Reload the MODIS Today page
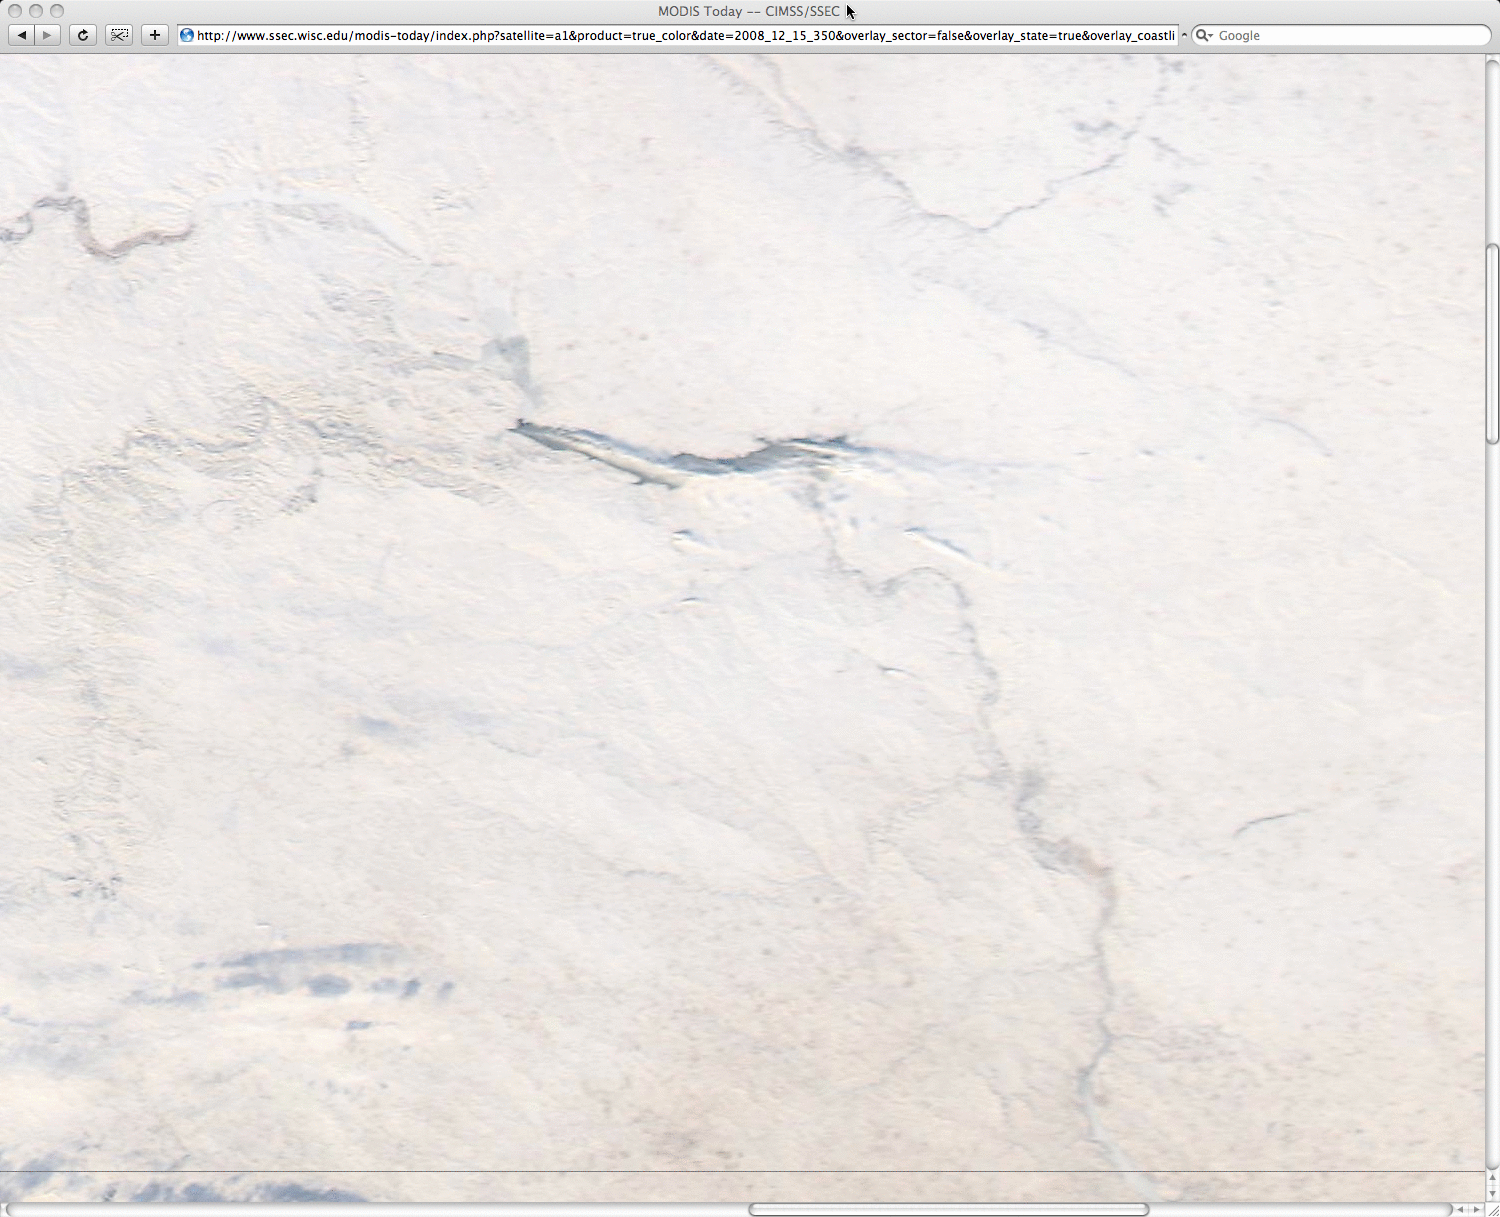The image size is (1500, 1217). [x=83, y=35]
